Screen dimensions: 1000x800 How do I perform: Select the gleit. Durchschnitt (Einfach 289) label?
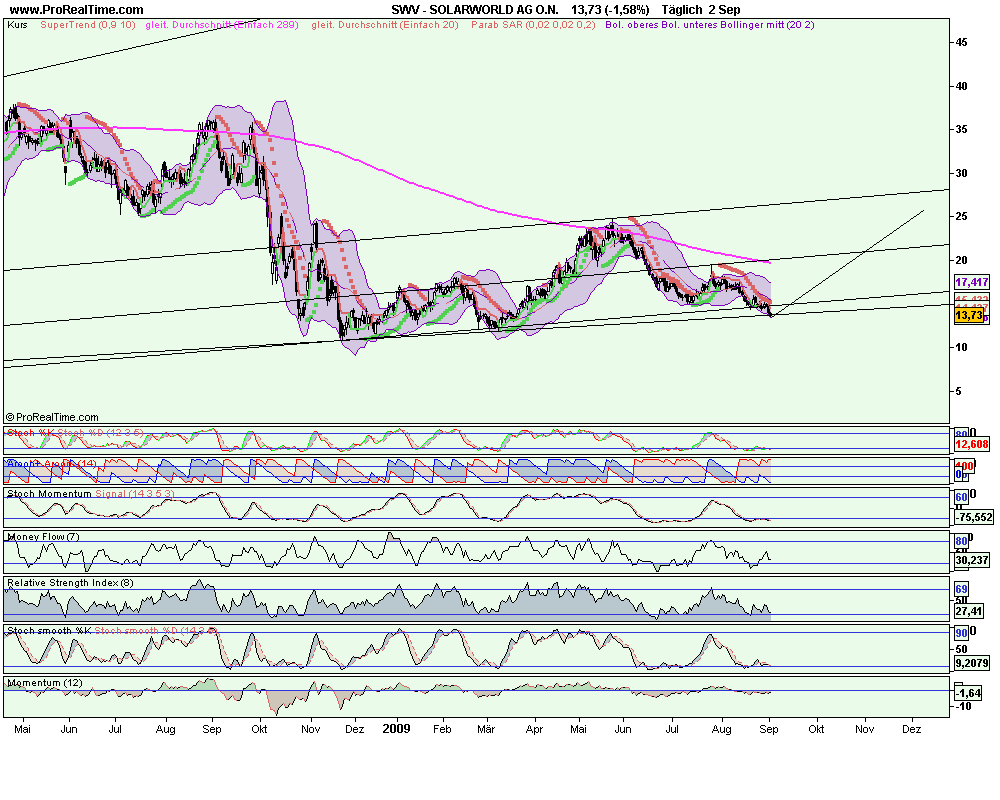click(222, 25)
